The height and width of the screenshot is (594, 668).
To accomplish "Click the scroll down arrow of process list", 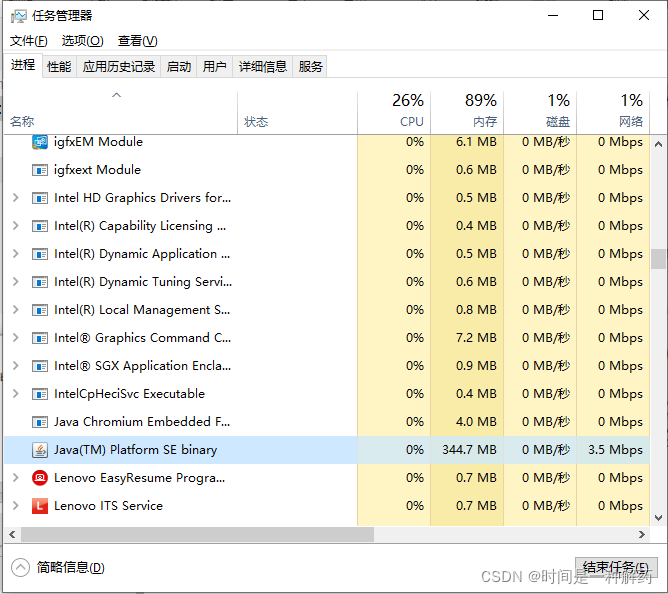I will 658,518.
